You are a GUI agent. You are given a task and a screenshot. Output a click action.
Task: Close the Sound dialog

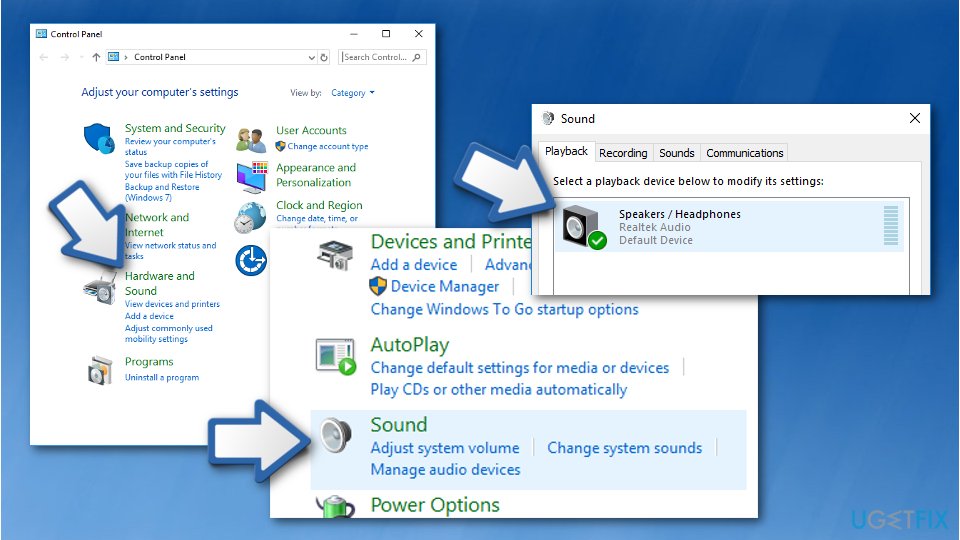[915, 118]
